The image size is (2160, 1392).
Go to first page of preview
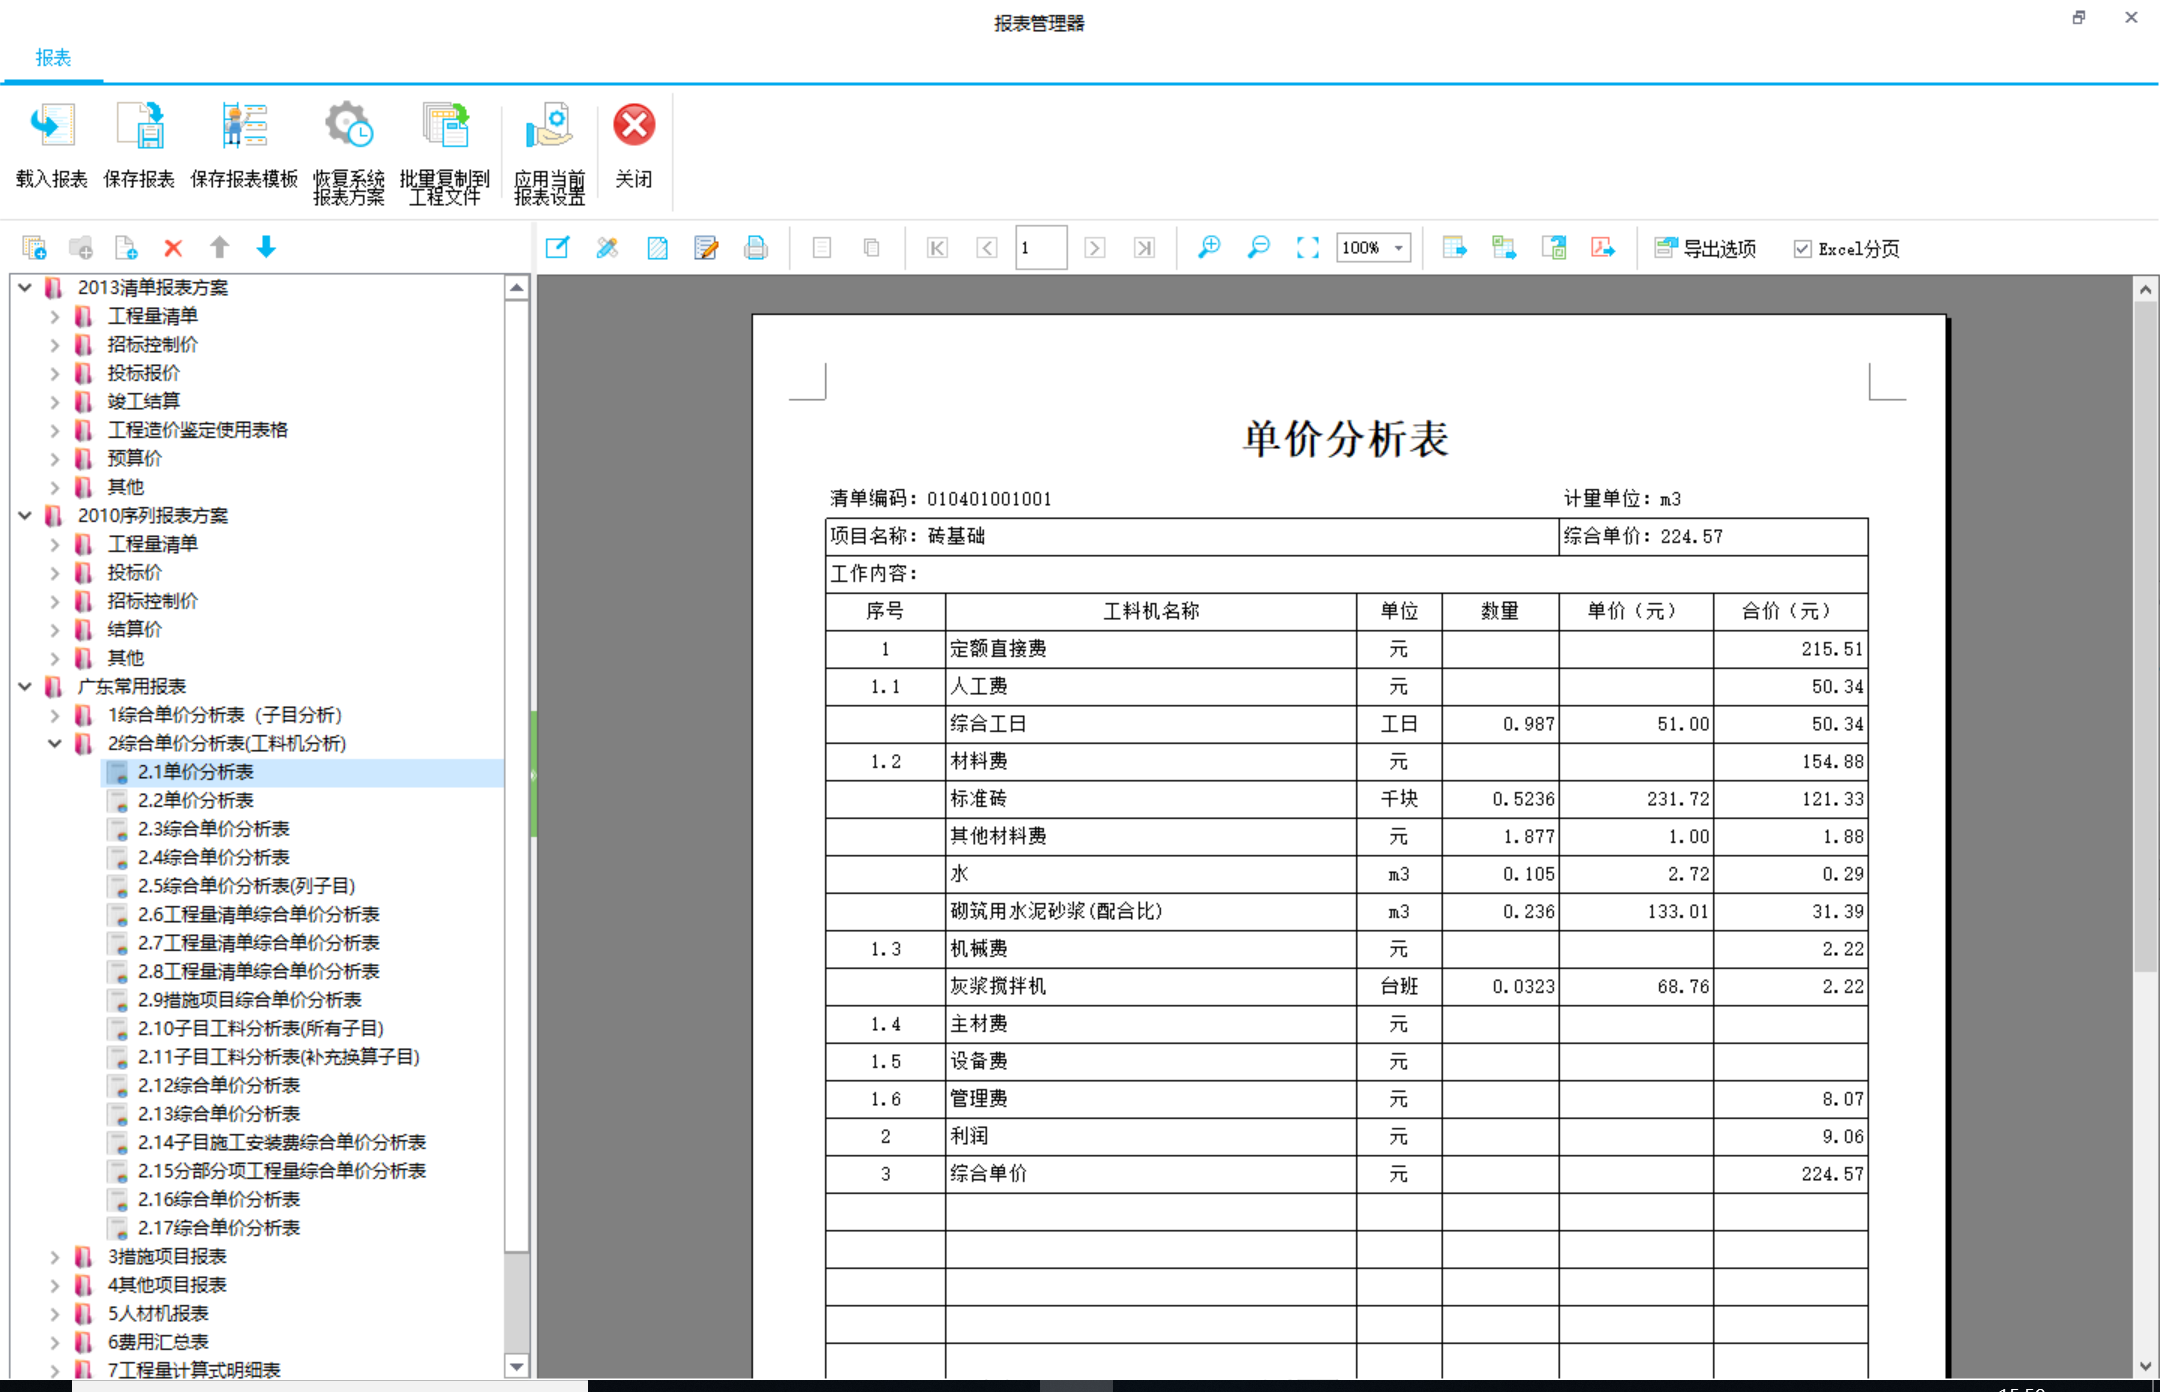coord(937,247)
